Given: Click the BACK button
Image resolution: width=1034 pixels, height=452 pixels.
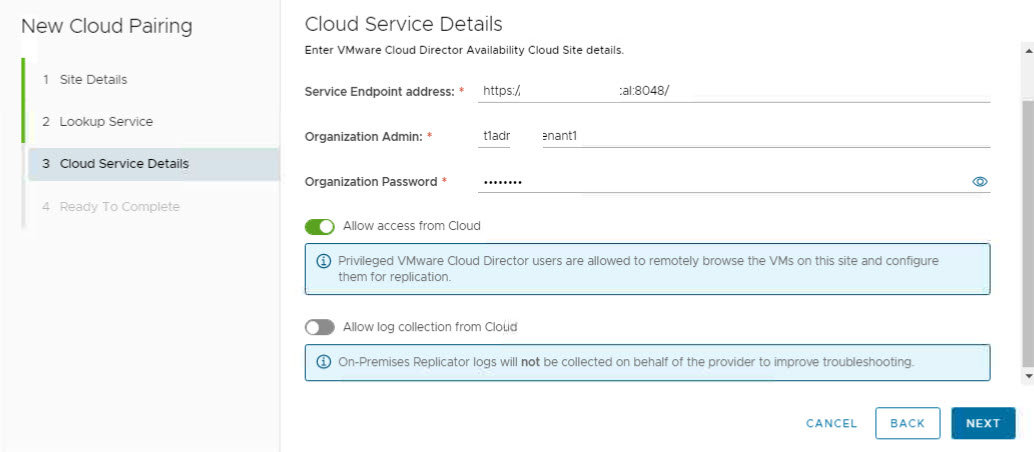Looking at the screenshot, I should [907, 423].
